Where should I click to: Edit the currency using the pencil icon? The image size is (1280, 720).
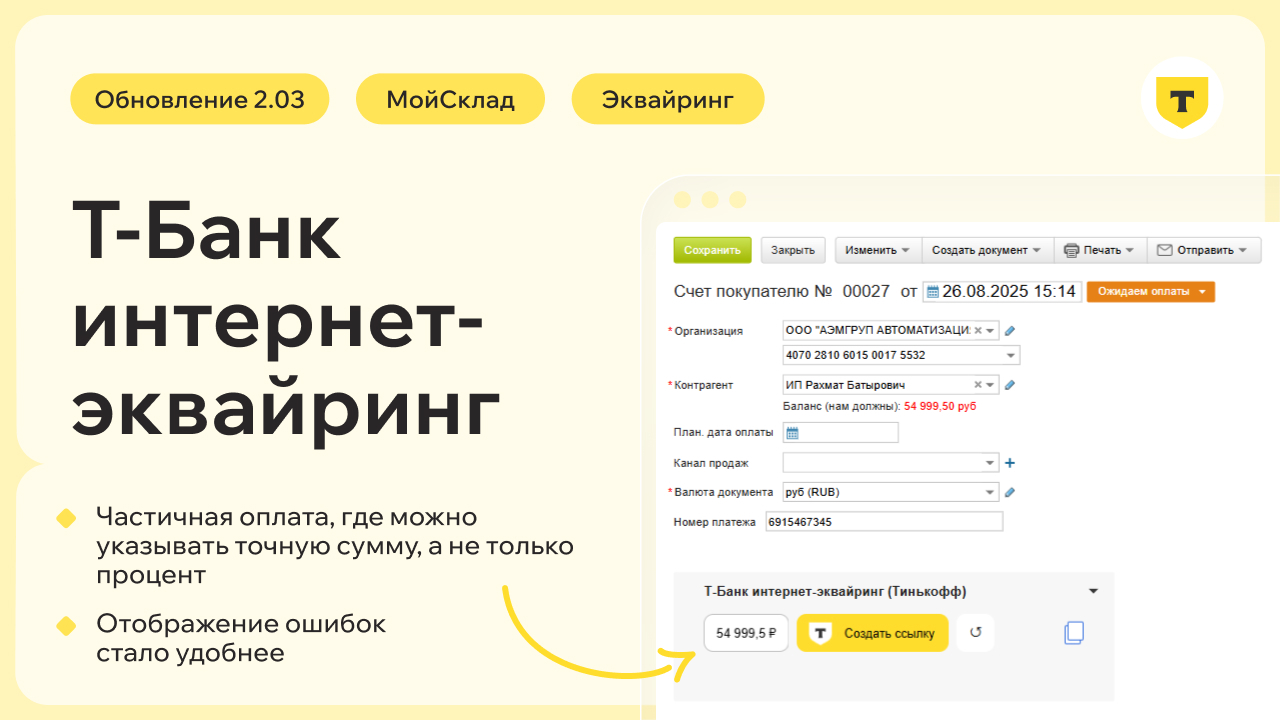point(1010,492)
